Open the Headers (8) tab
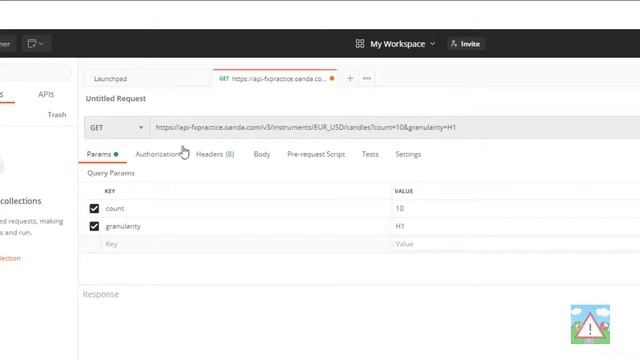Image resolution: width=640 pixels, height=360 pixels. tap(215, 154)
